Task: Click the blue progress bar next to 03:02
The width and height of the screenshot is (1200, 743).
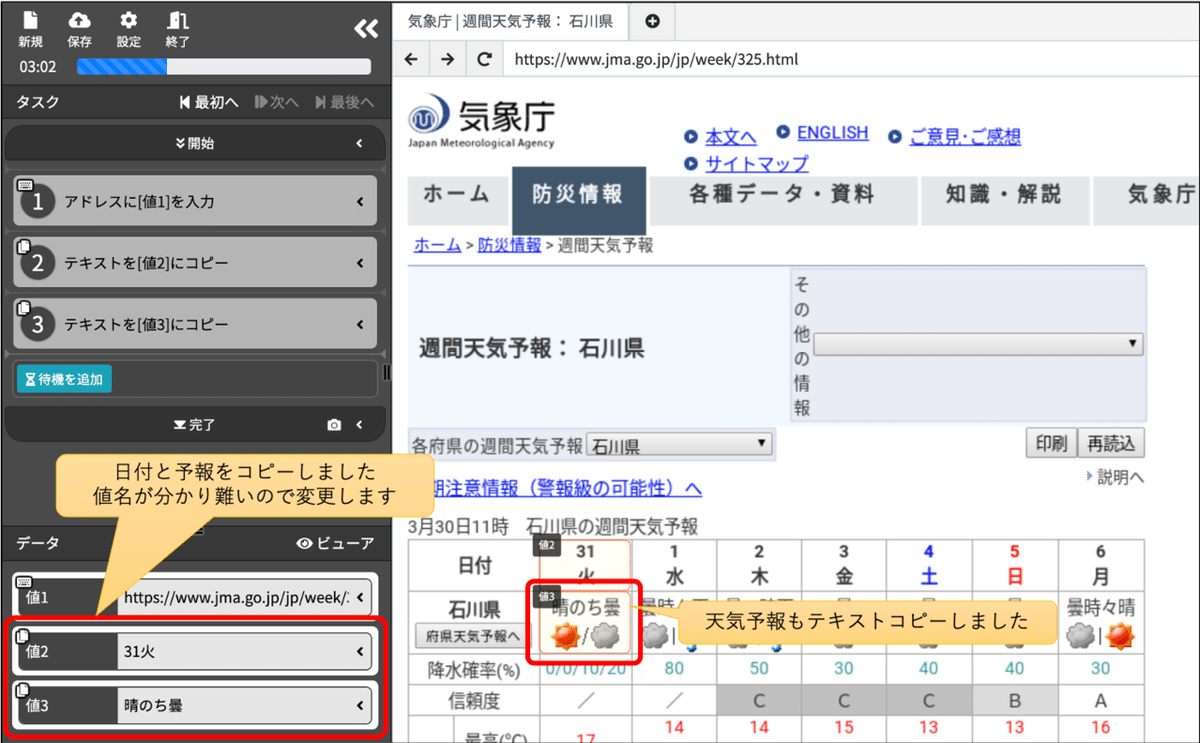Action: tap(120, 67)
